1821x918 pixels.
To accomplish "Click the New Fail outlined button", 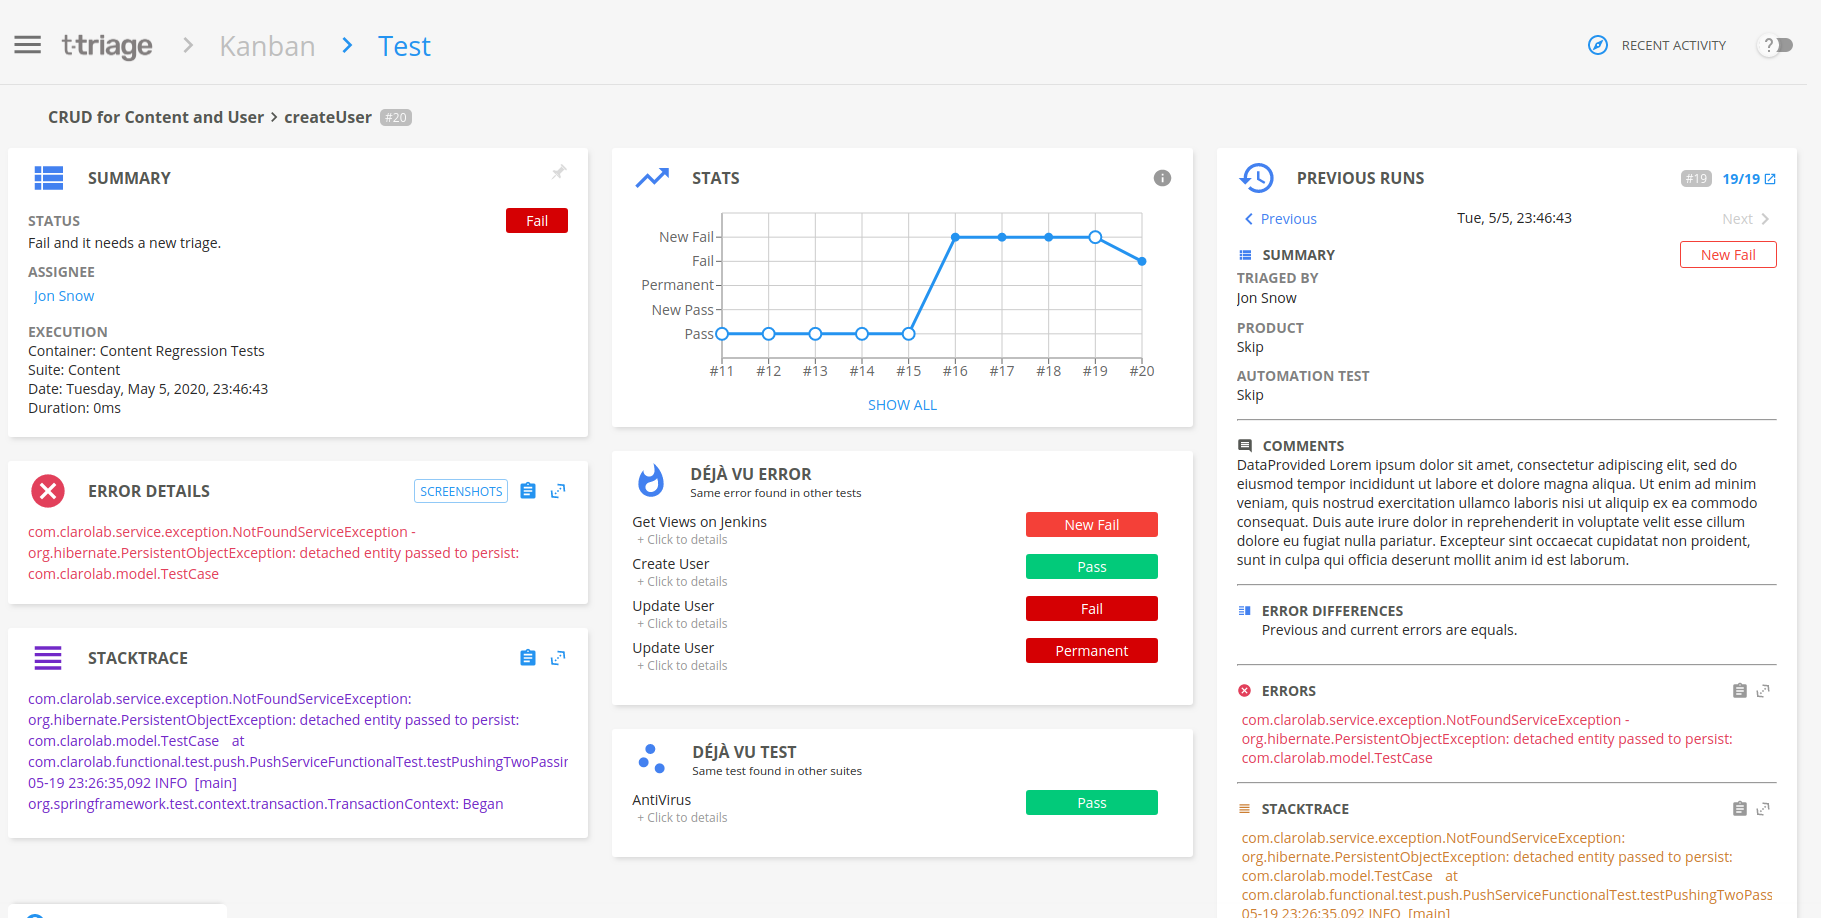I will [x=1728, y=255].
